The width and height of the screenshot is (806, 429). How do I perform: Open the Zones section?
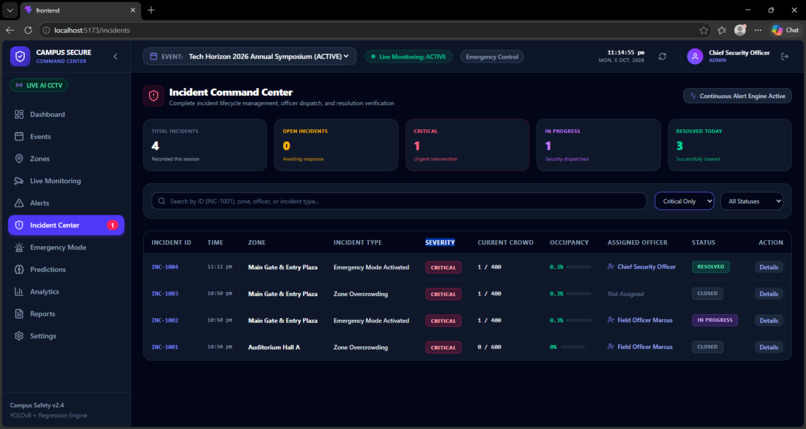pos(66,159)
